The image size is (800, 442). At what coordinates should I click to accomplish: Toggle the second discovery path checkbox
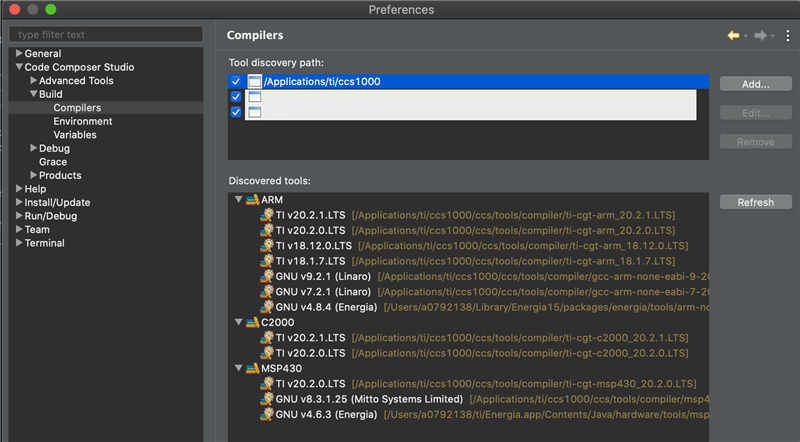pyautogui.click(x=236, y=96)
